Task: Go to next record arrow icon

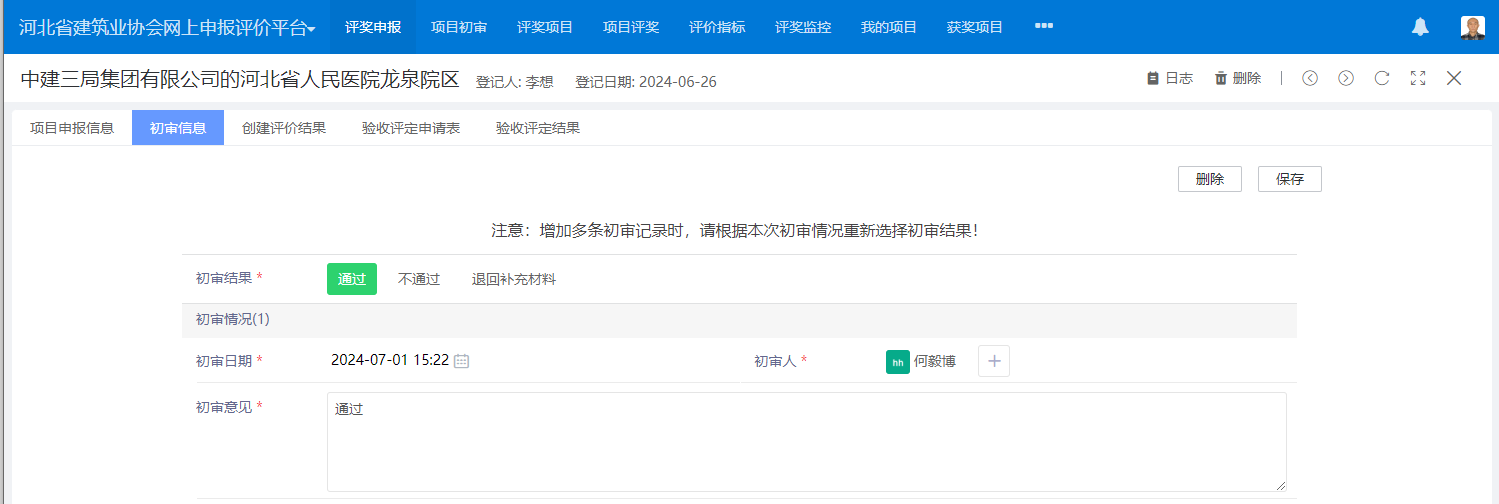Action: (x=1346, y=78)
